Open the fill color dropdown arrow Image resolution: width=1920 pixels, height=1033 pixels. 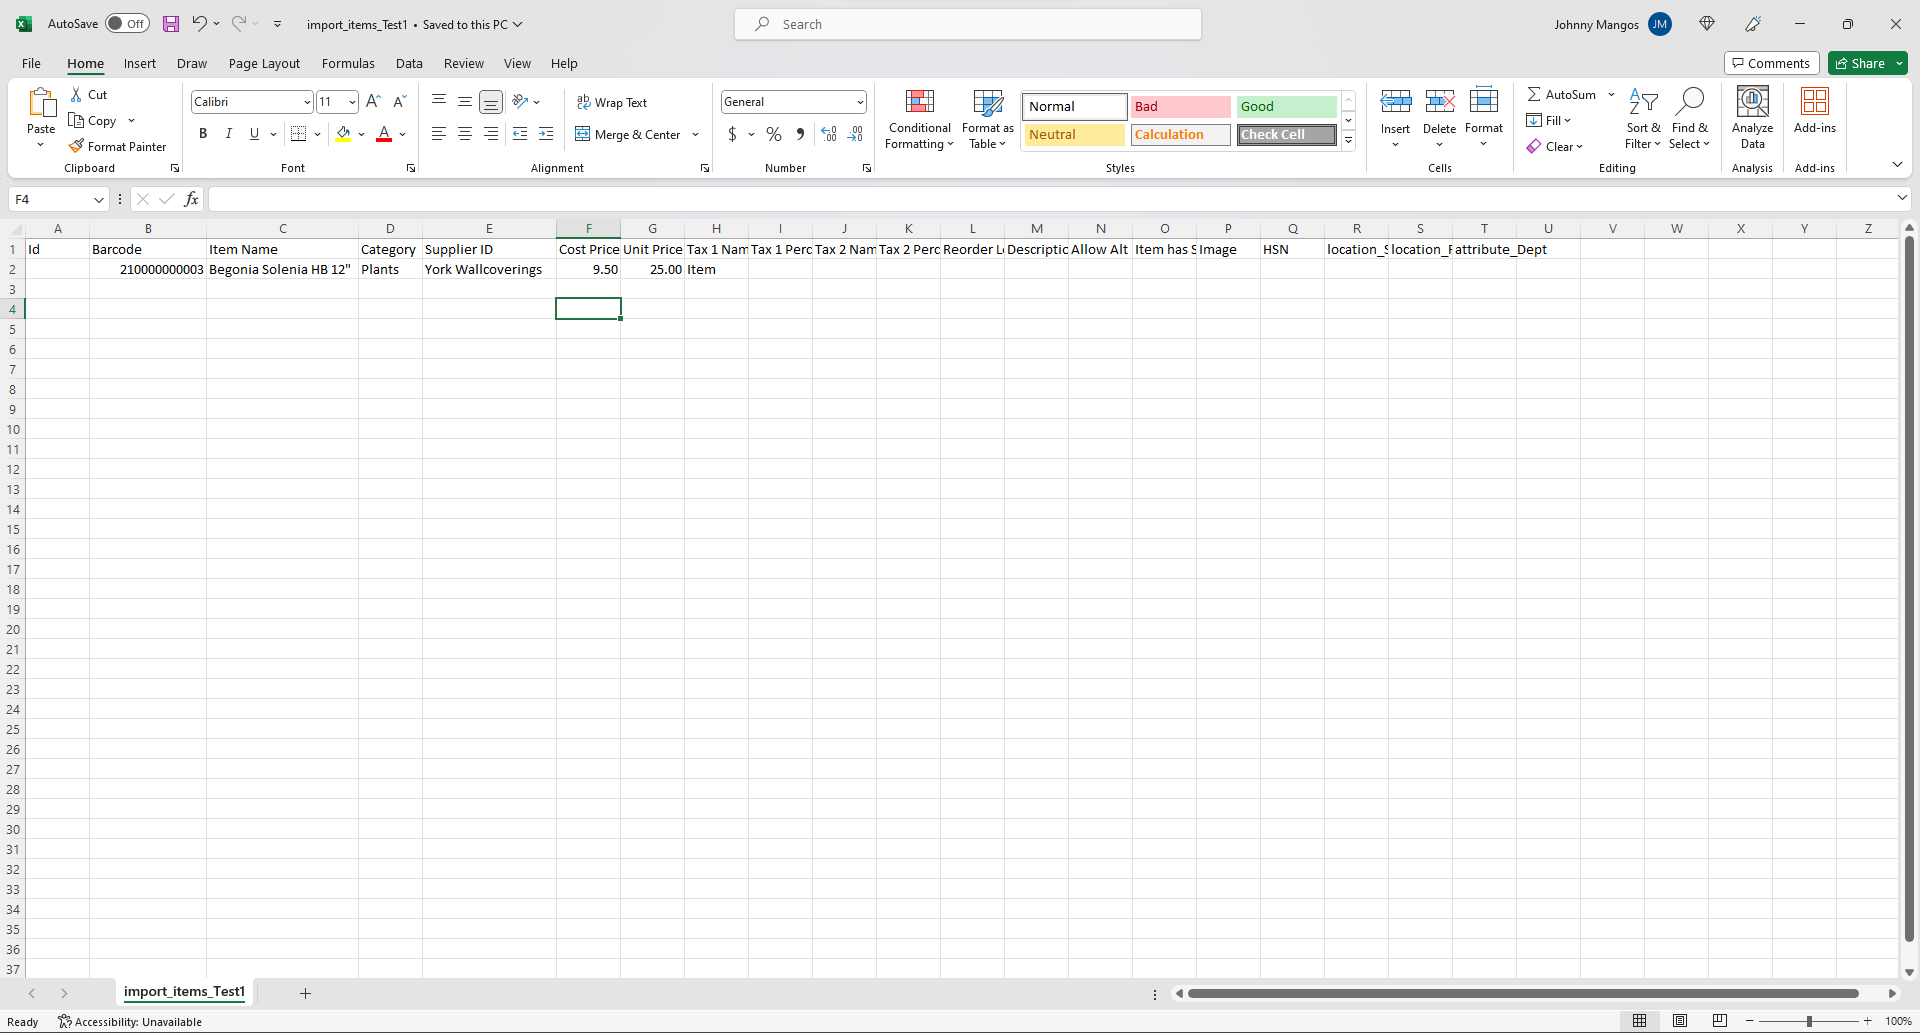coord(362,134)
